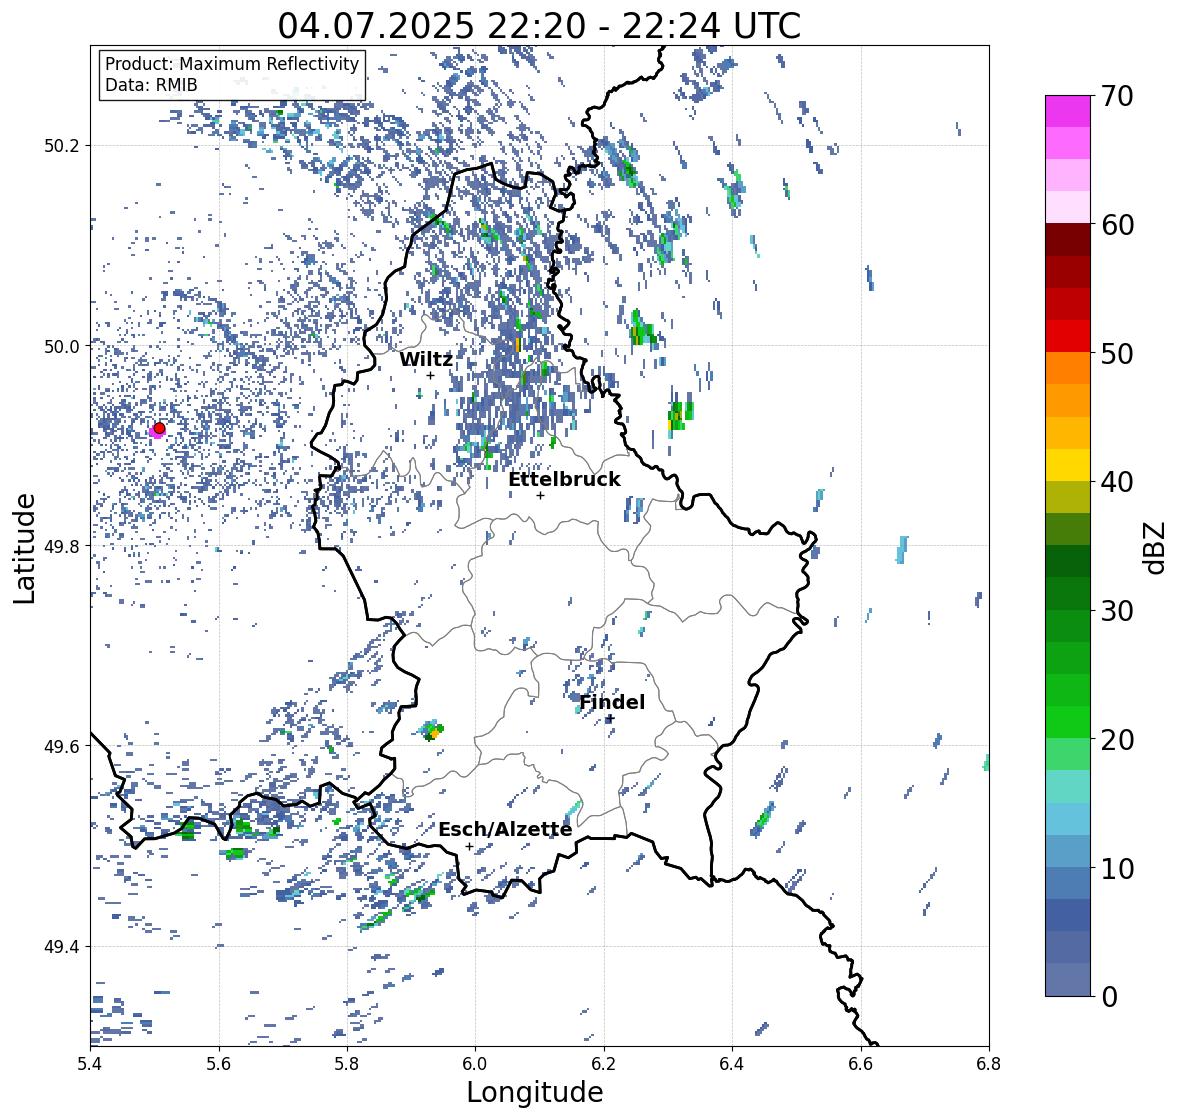1179x1117 pixels.
Task: Click the Findel station label
Action: pos(612,702)
